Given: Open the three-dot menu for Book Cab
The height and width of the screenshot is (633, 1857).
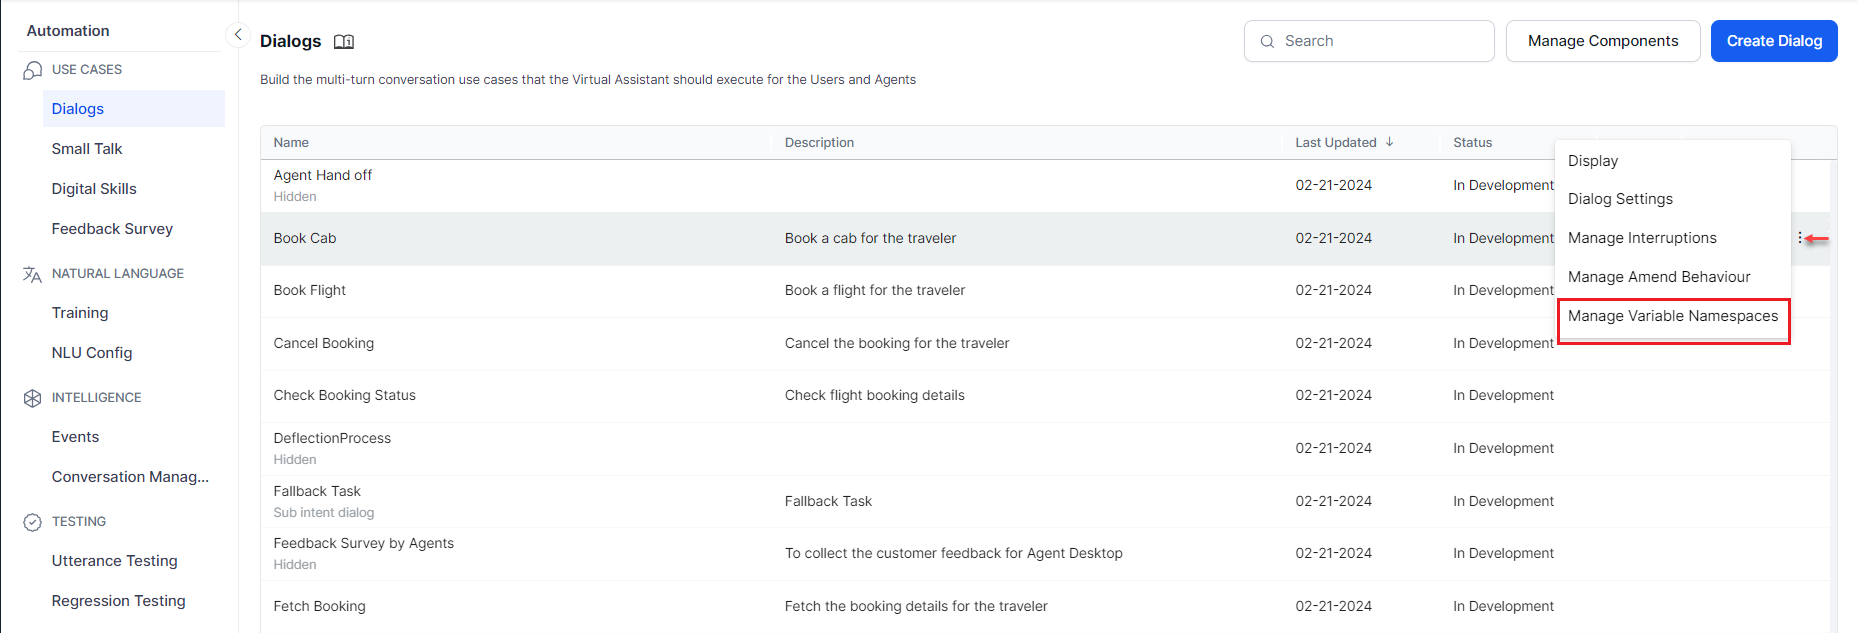Looking at the screenshot, I should pos(1799,238).
